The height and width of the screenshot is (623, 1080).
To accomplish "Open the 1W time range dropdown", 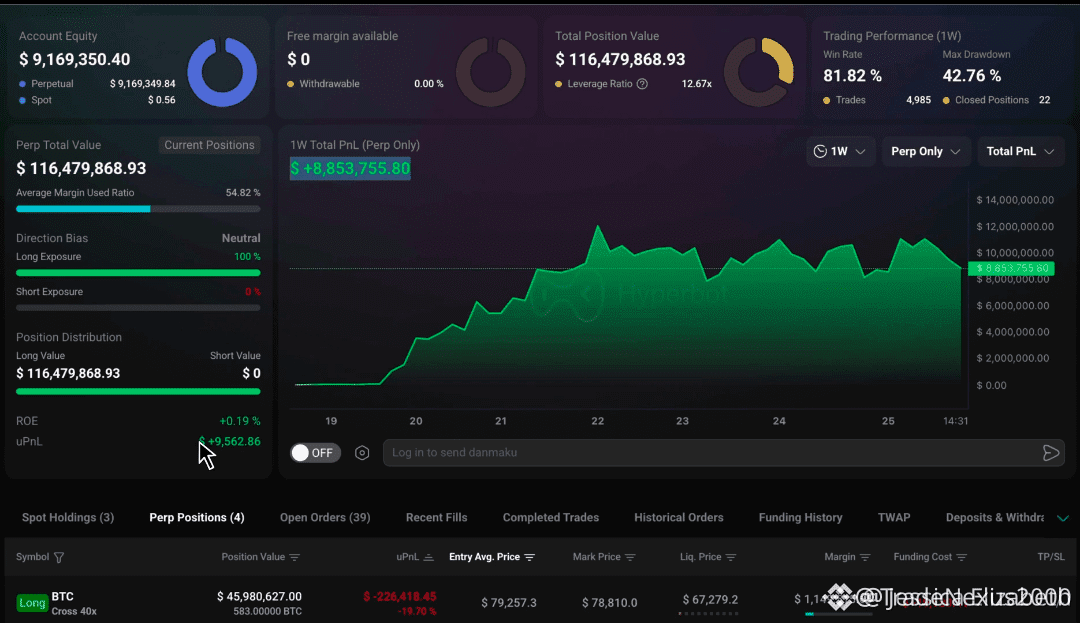I will pyautogui.click(x=840, y=151).
